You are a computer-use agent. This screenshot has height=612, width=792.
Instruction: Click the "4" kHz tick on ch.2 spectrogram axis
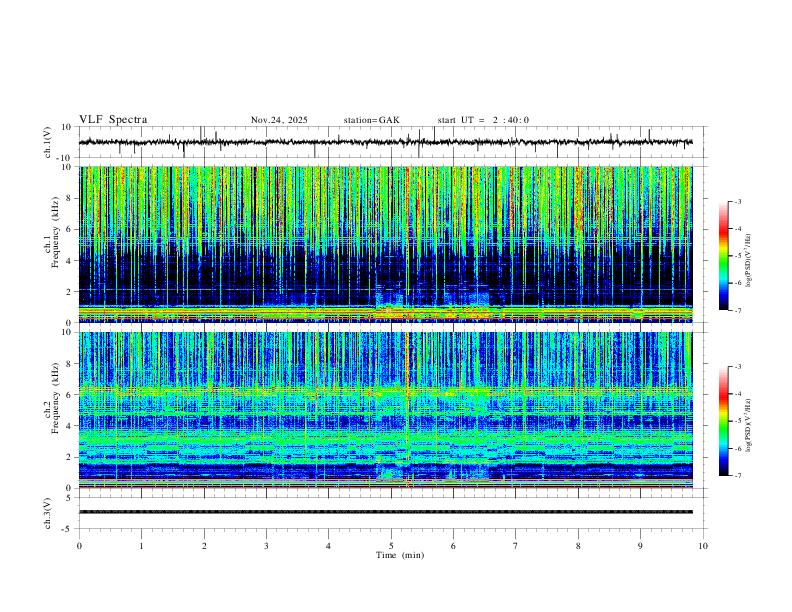coord(69,426)
